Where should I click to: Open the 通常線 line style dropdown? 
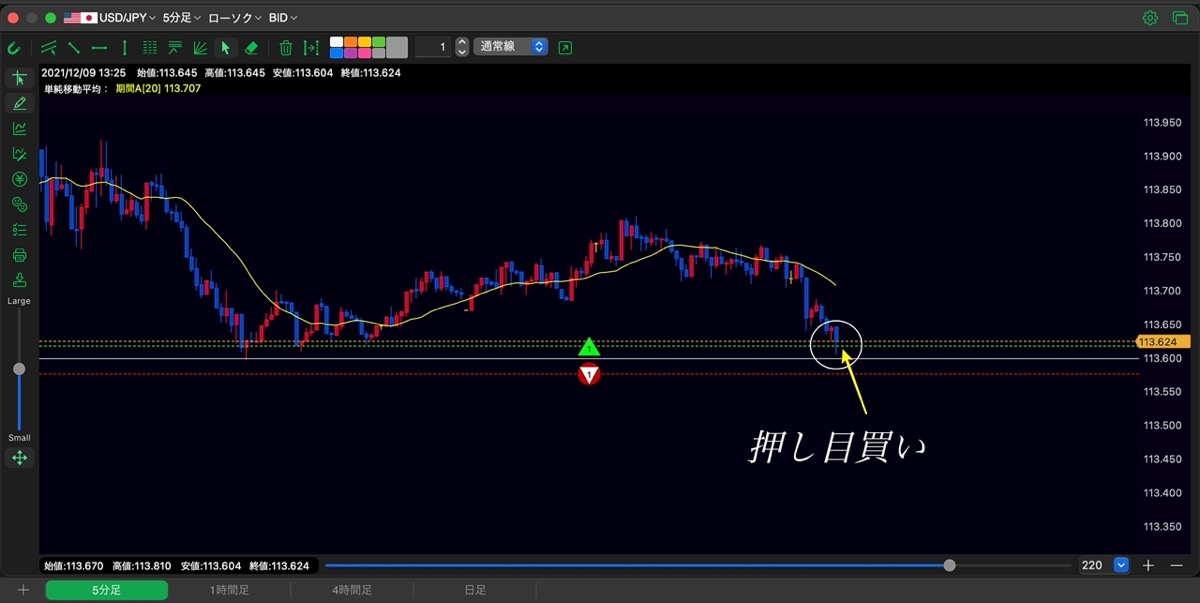click(511, 47)
